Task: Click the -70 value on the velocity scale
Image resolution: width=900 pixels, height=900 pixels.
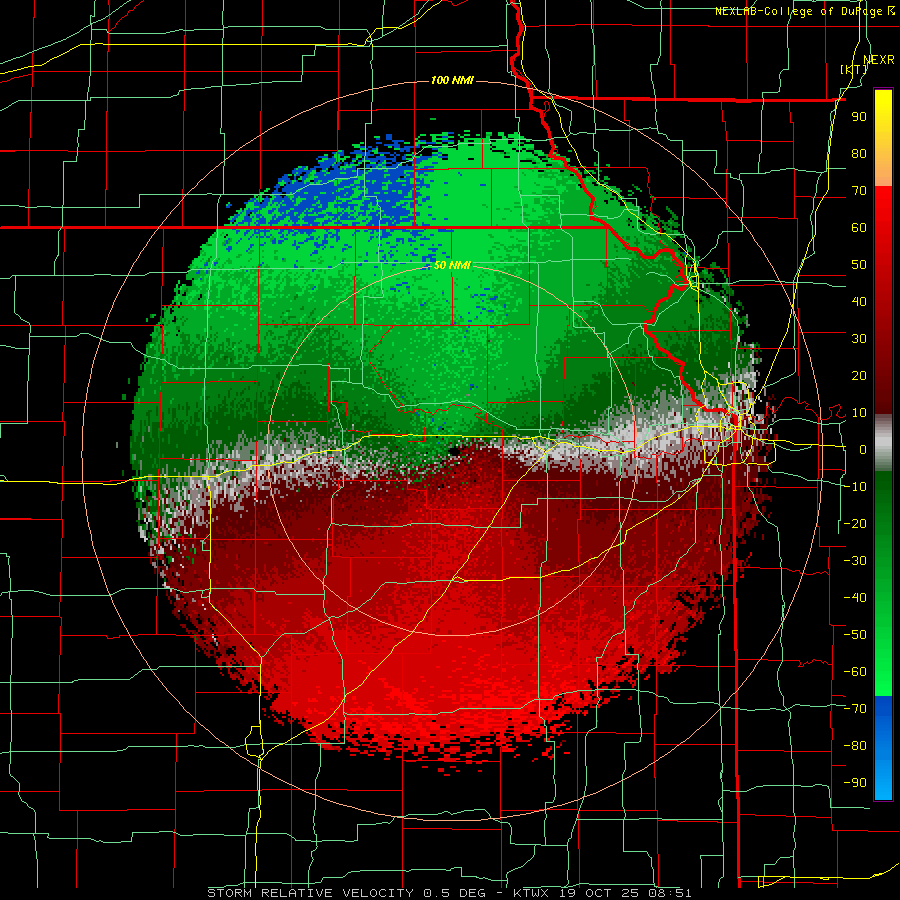Action: [x=855, y=709]
